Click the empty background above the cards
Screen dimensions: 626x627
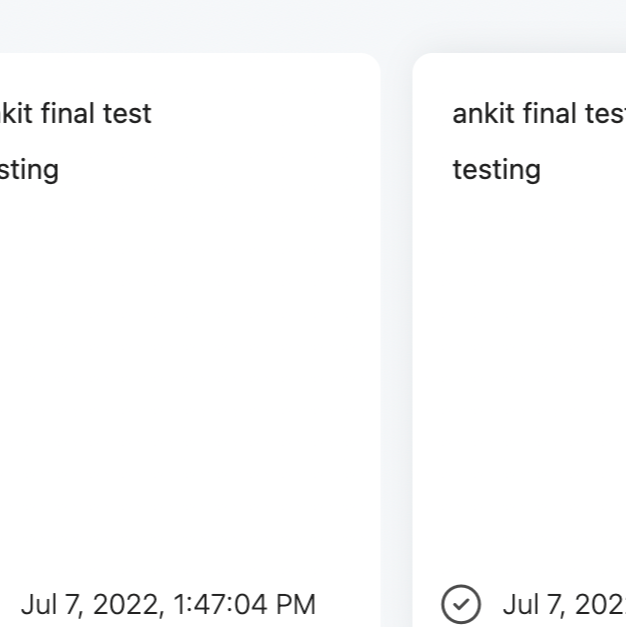[x=300, y=25]
